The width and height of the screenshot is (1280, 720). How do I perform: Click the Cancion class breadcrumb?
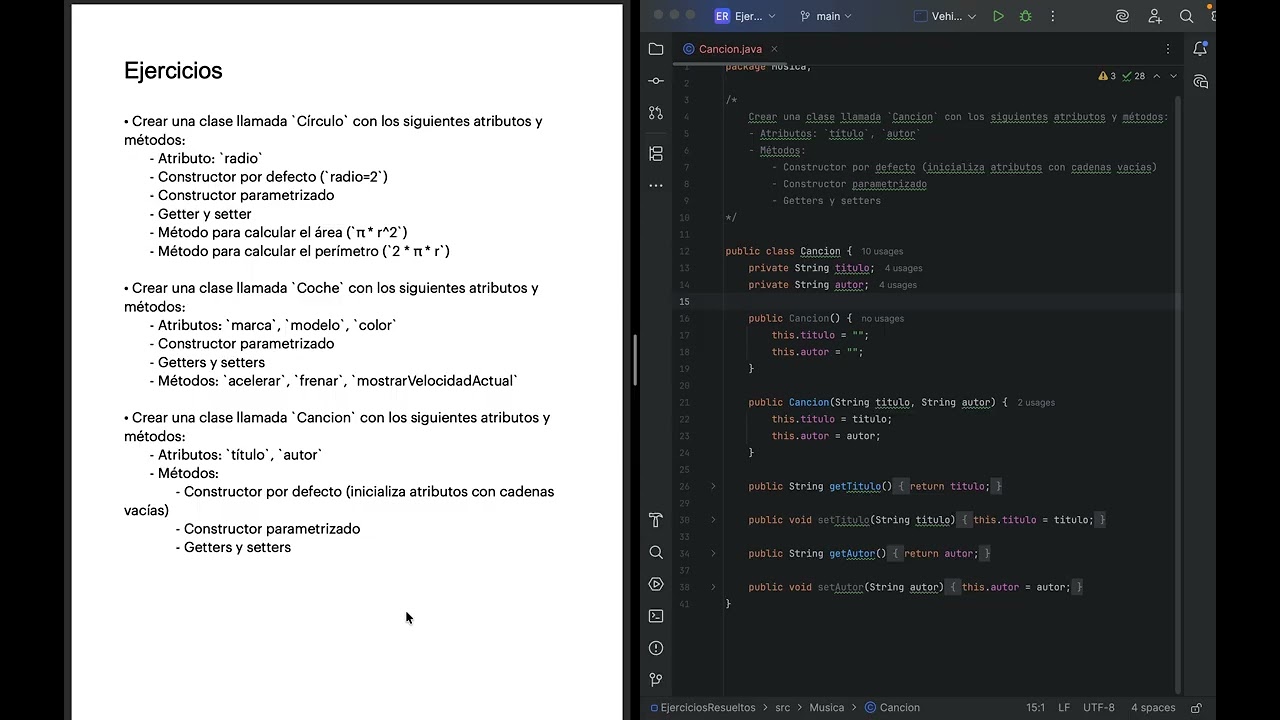click(892, 708)
